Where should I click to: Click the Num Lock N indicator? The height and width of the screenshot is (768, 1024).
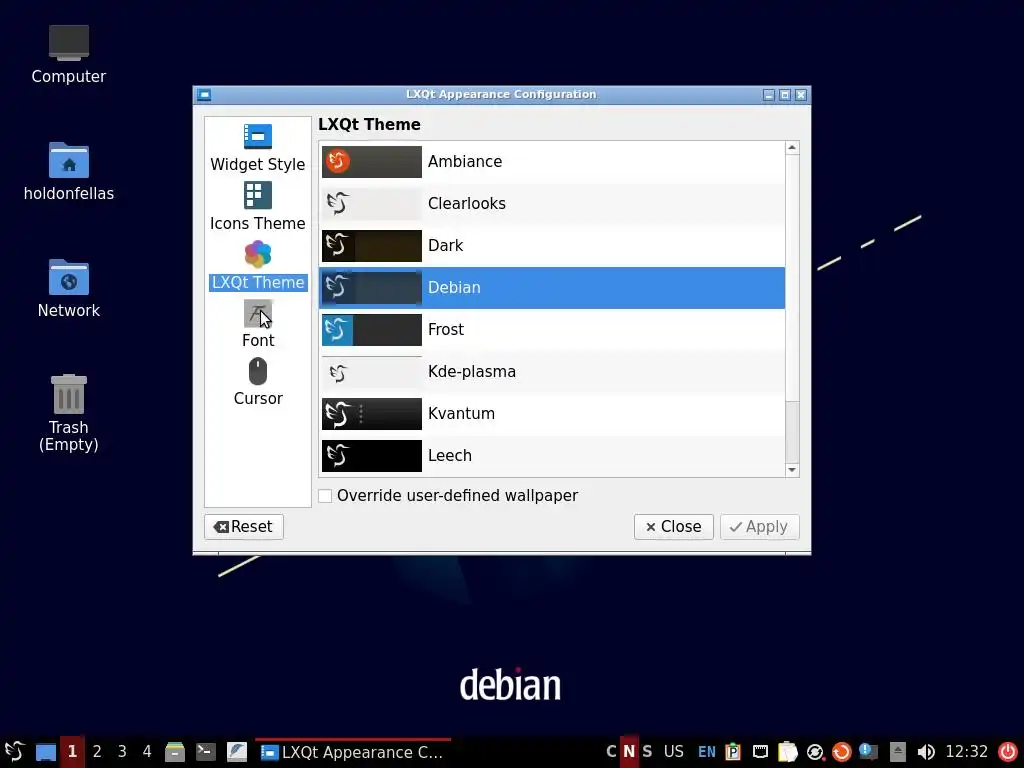coord(629,752)
